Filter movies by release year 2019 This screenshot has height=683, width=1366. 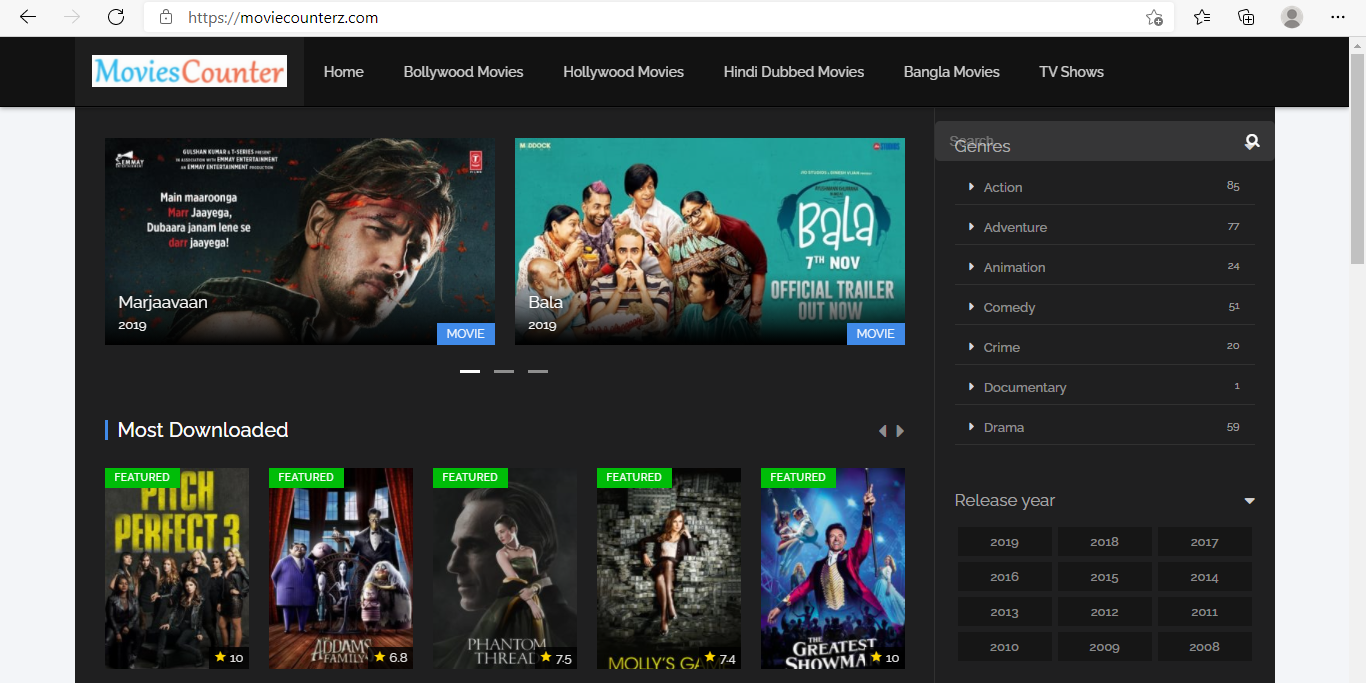click(1004, 542)
